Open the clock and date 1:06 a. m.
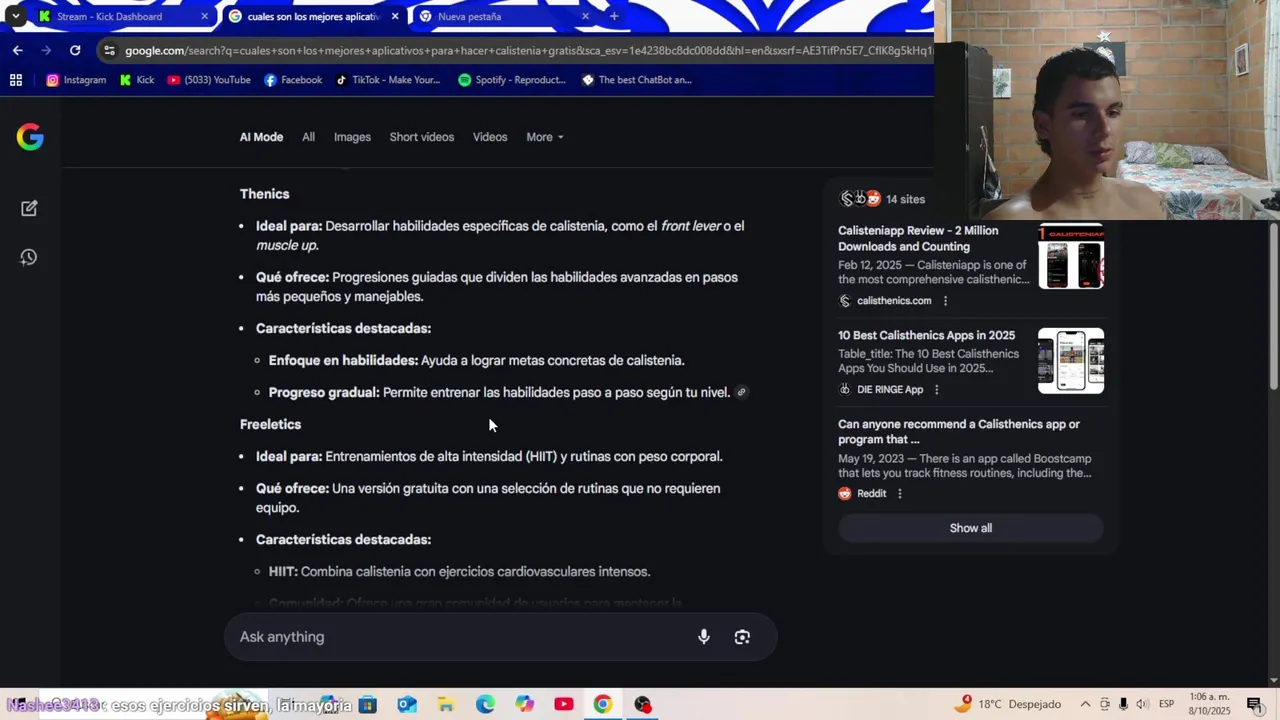 (1208, 705)
